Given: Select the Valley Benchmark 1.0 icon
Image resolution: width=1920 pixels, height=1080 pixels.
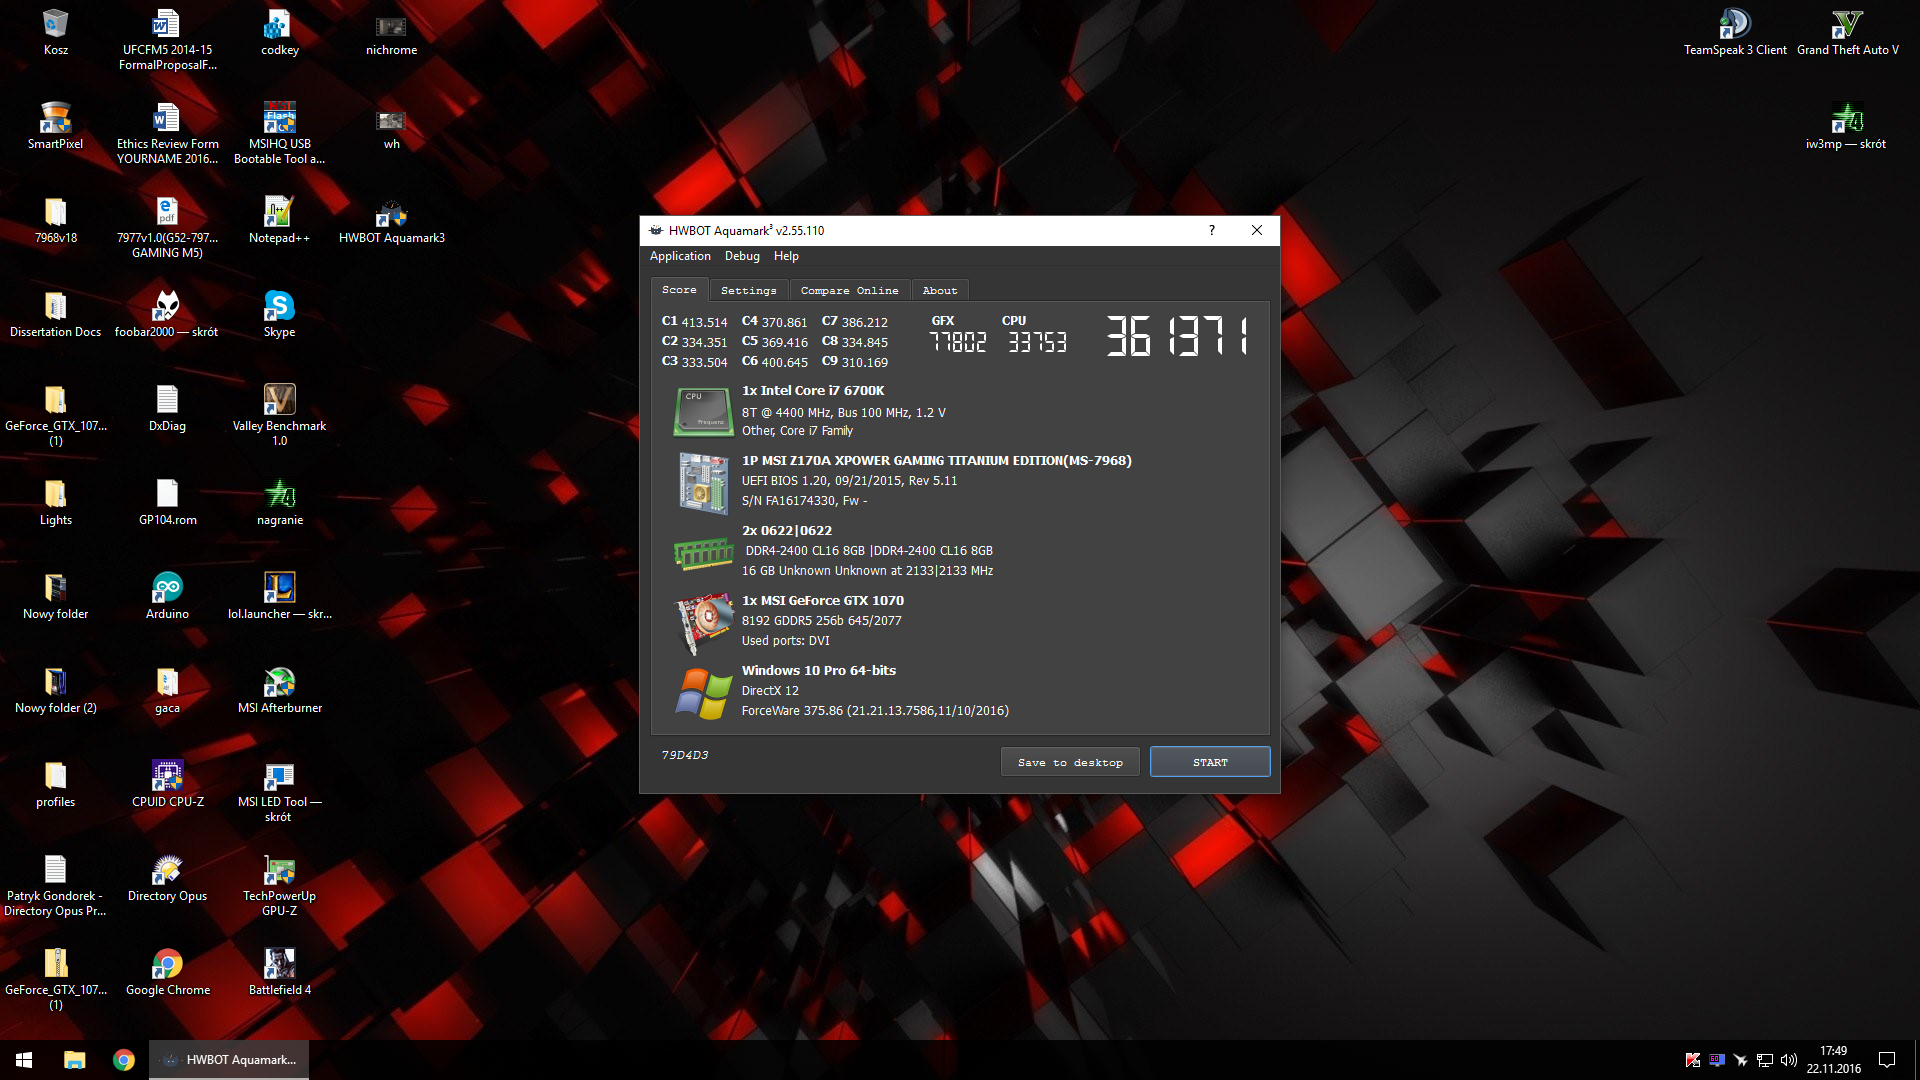Looking at the screenshot, I should (280, 415).
